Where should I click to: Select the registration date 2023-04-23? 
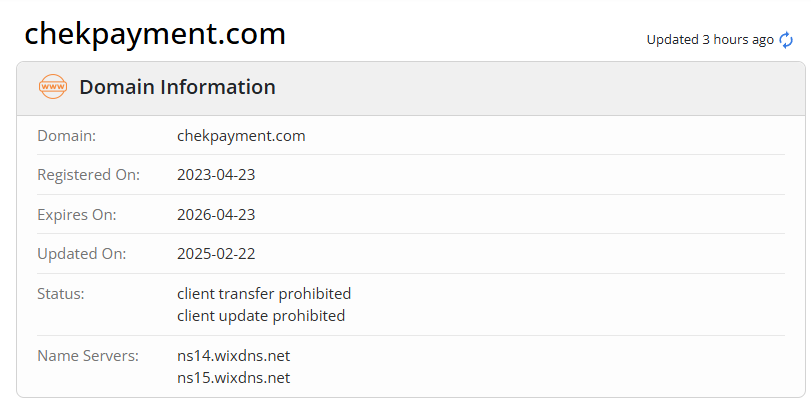(x=216, y=174)
